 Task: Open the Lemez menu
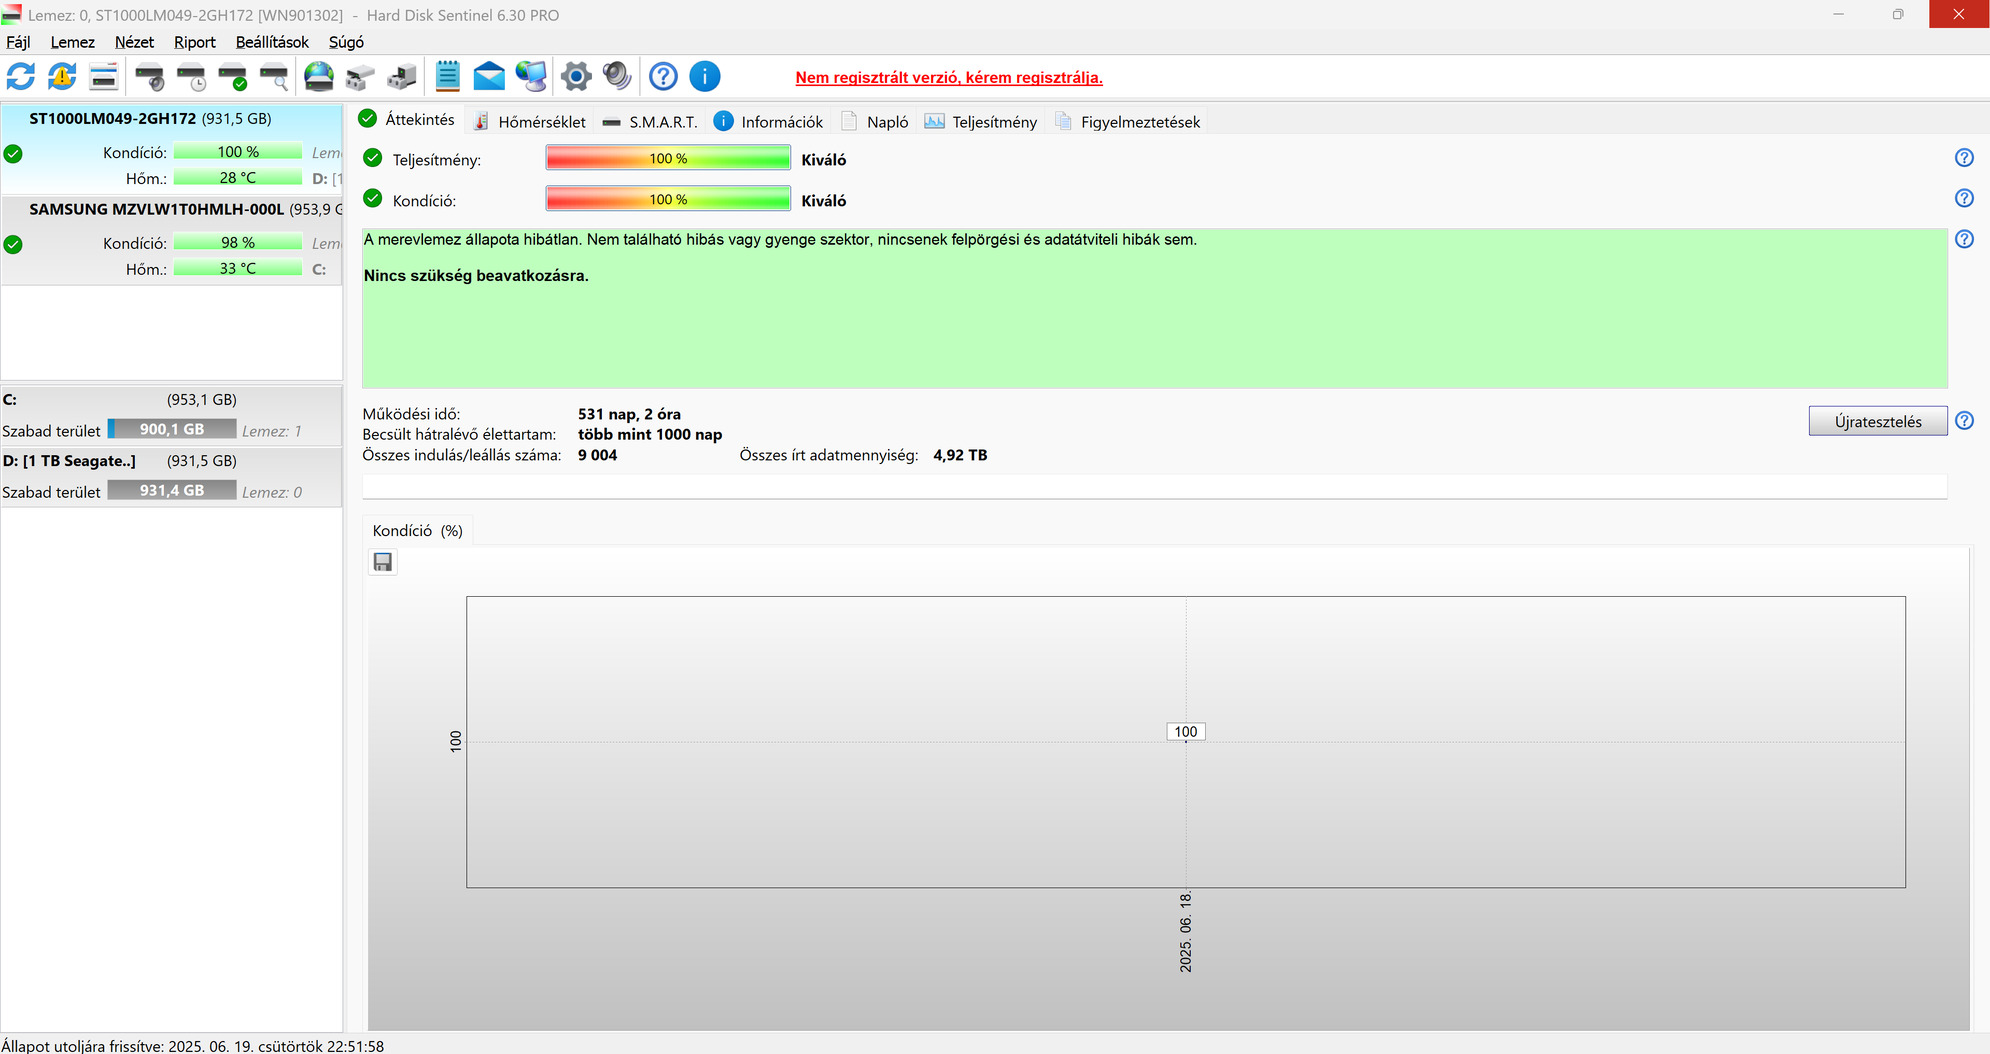73,42
